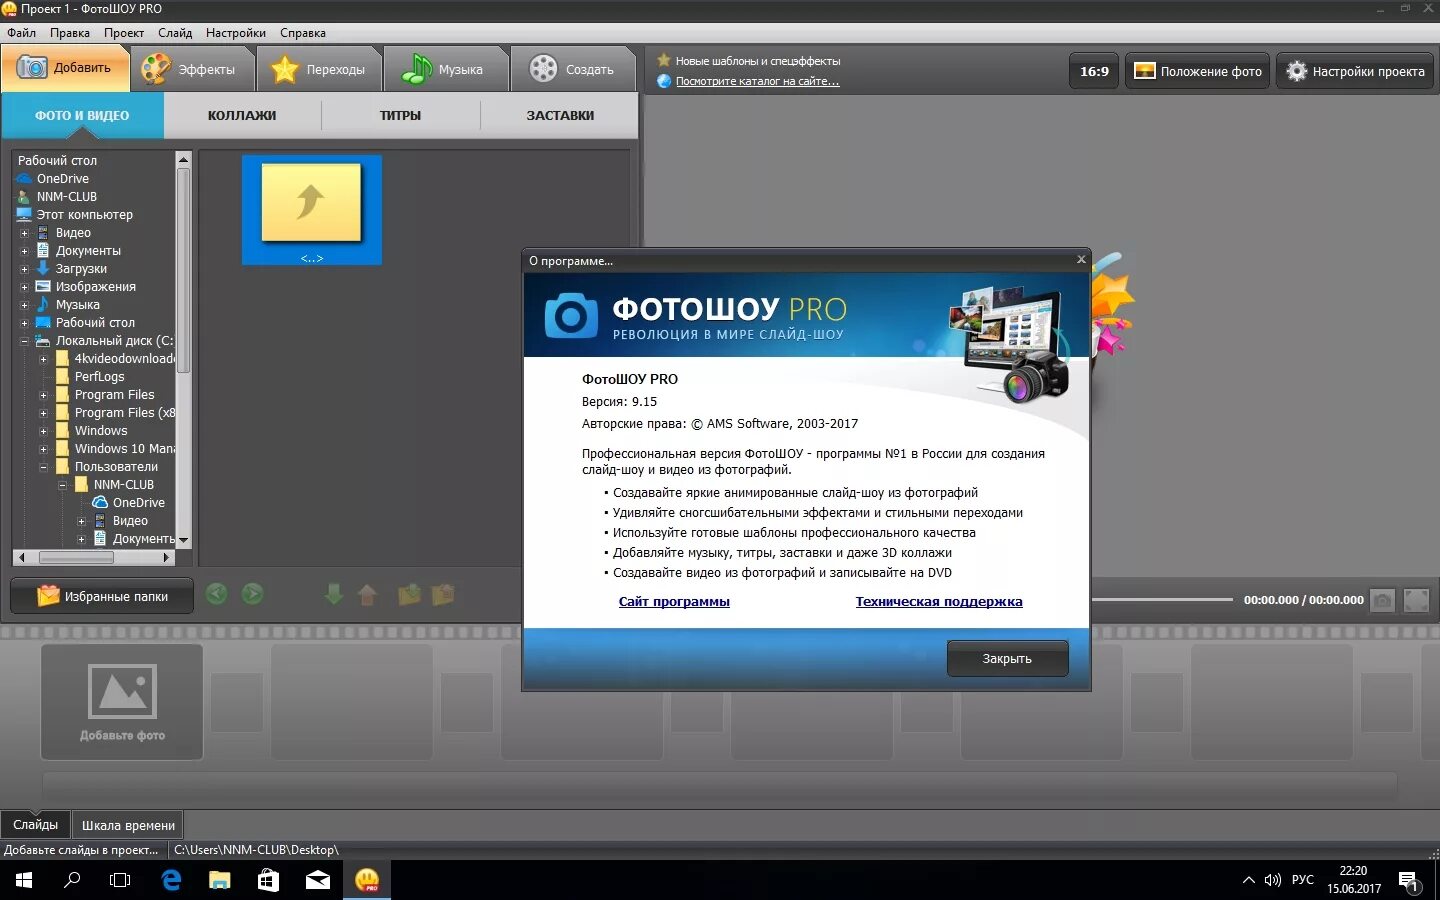
Task: Click the green forward navigation arrow icon
Action: click(x=253, y=594)
